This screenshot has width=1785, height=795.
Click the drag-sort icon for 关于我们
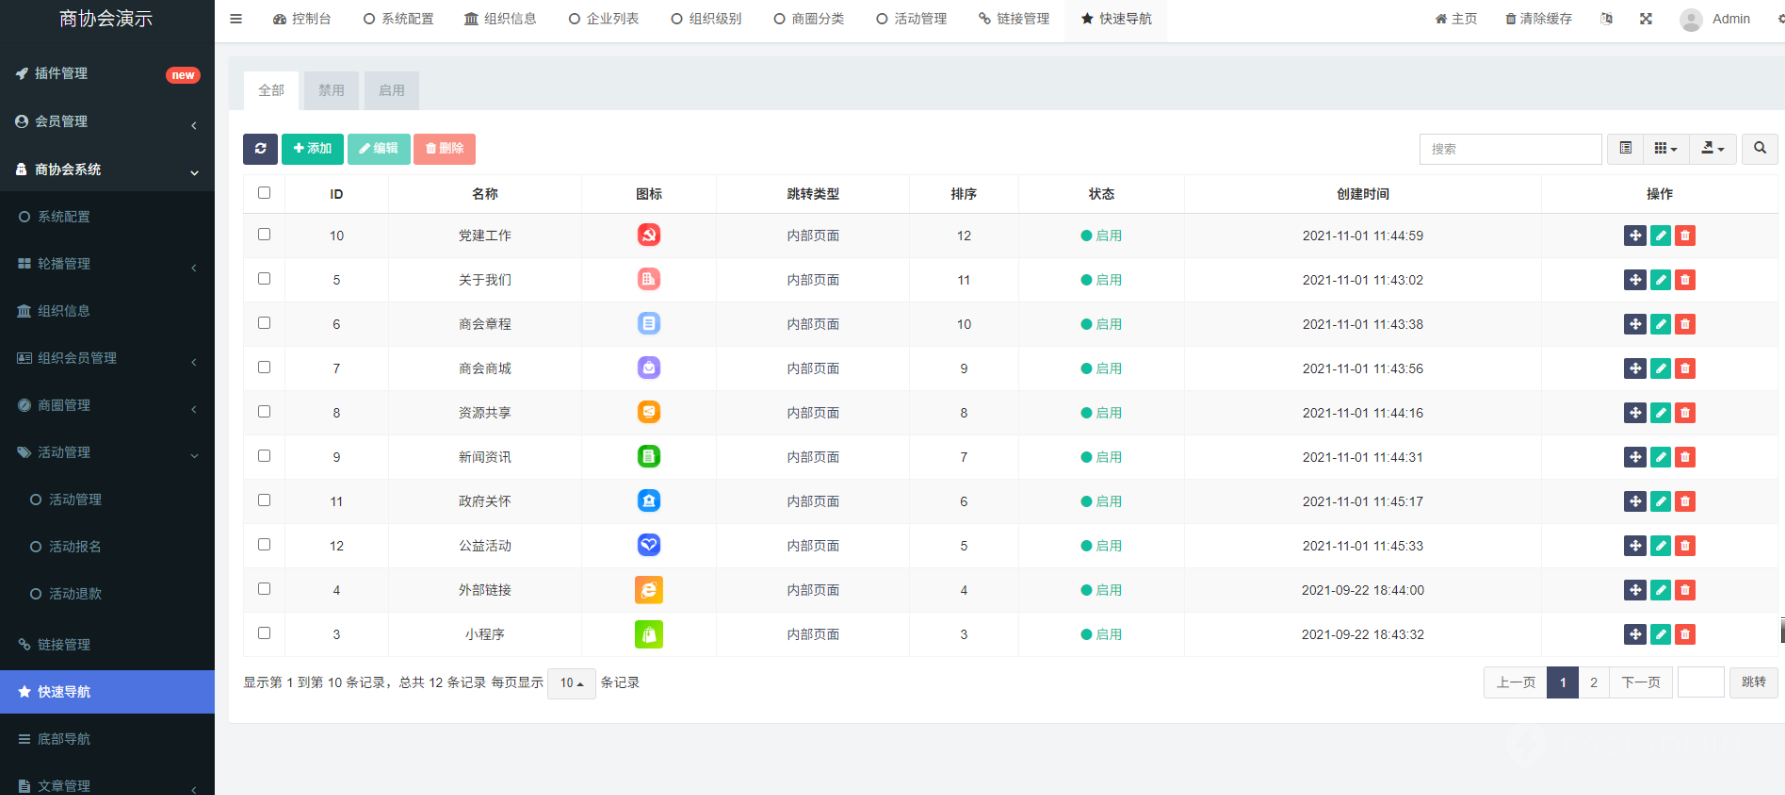coord(1635,280)
